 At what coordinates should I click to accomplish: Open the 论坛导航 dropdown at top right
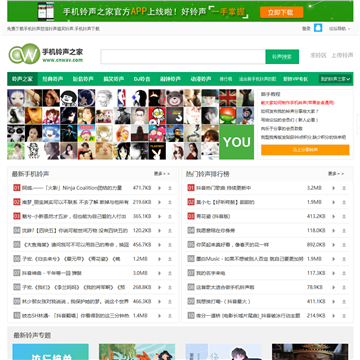340,29
